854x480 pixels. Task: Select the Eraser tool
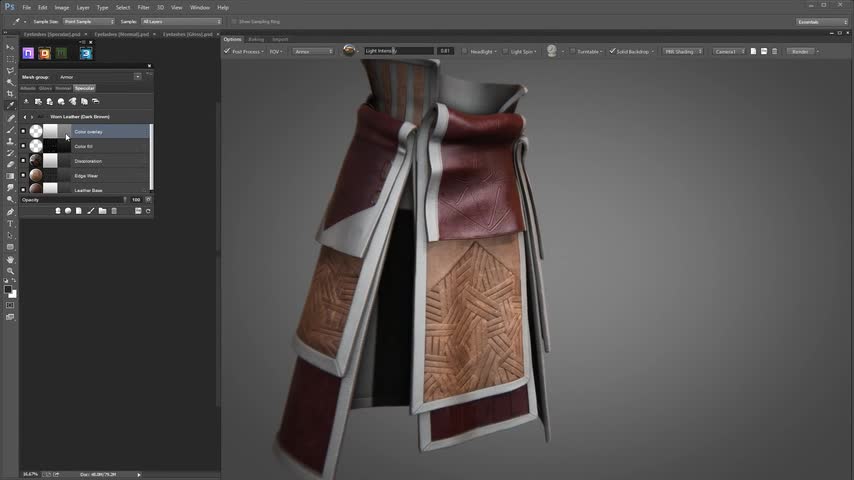pos(10,165)
